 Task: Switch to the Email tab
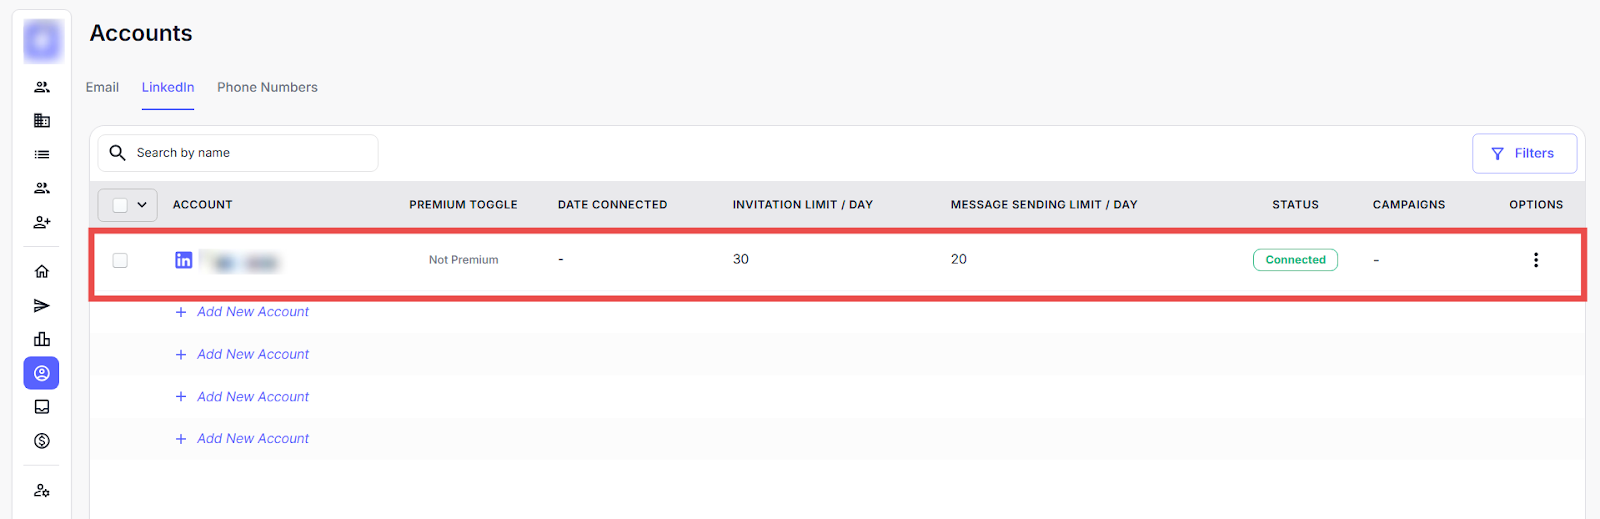pyautogui.click(x=102, y=88)
